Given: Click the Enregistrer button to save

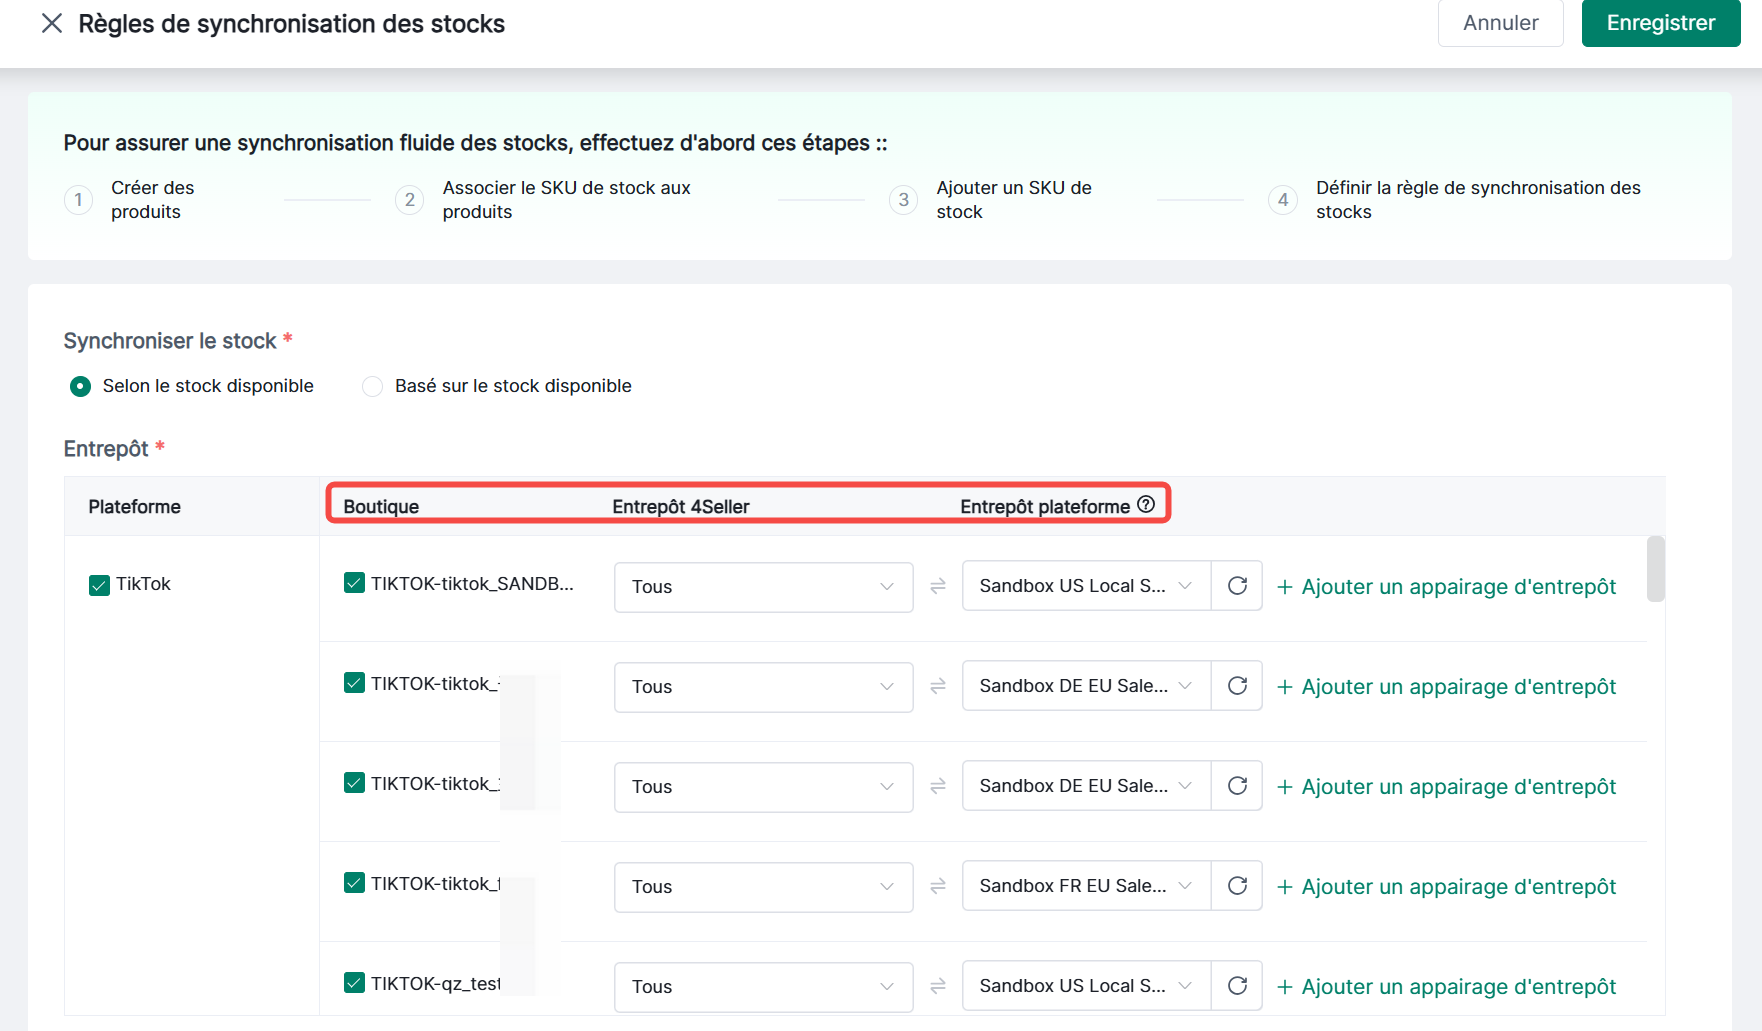Looking at the screenshot, I should click(x=1660, y=23).
